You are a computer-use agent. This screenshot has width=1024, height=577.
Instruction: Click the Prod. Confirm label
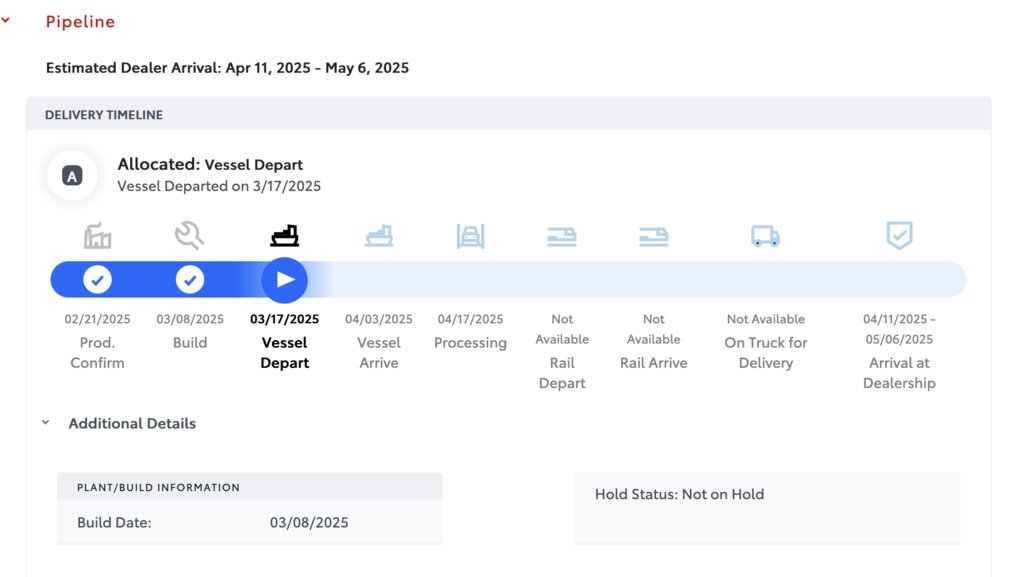[97, 352]
